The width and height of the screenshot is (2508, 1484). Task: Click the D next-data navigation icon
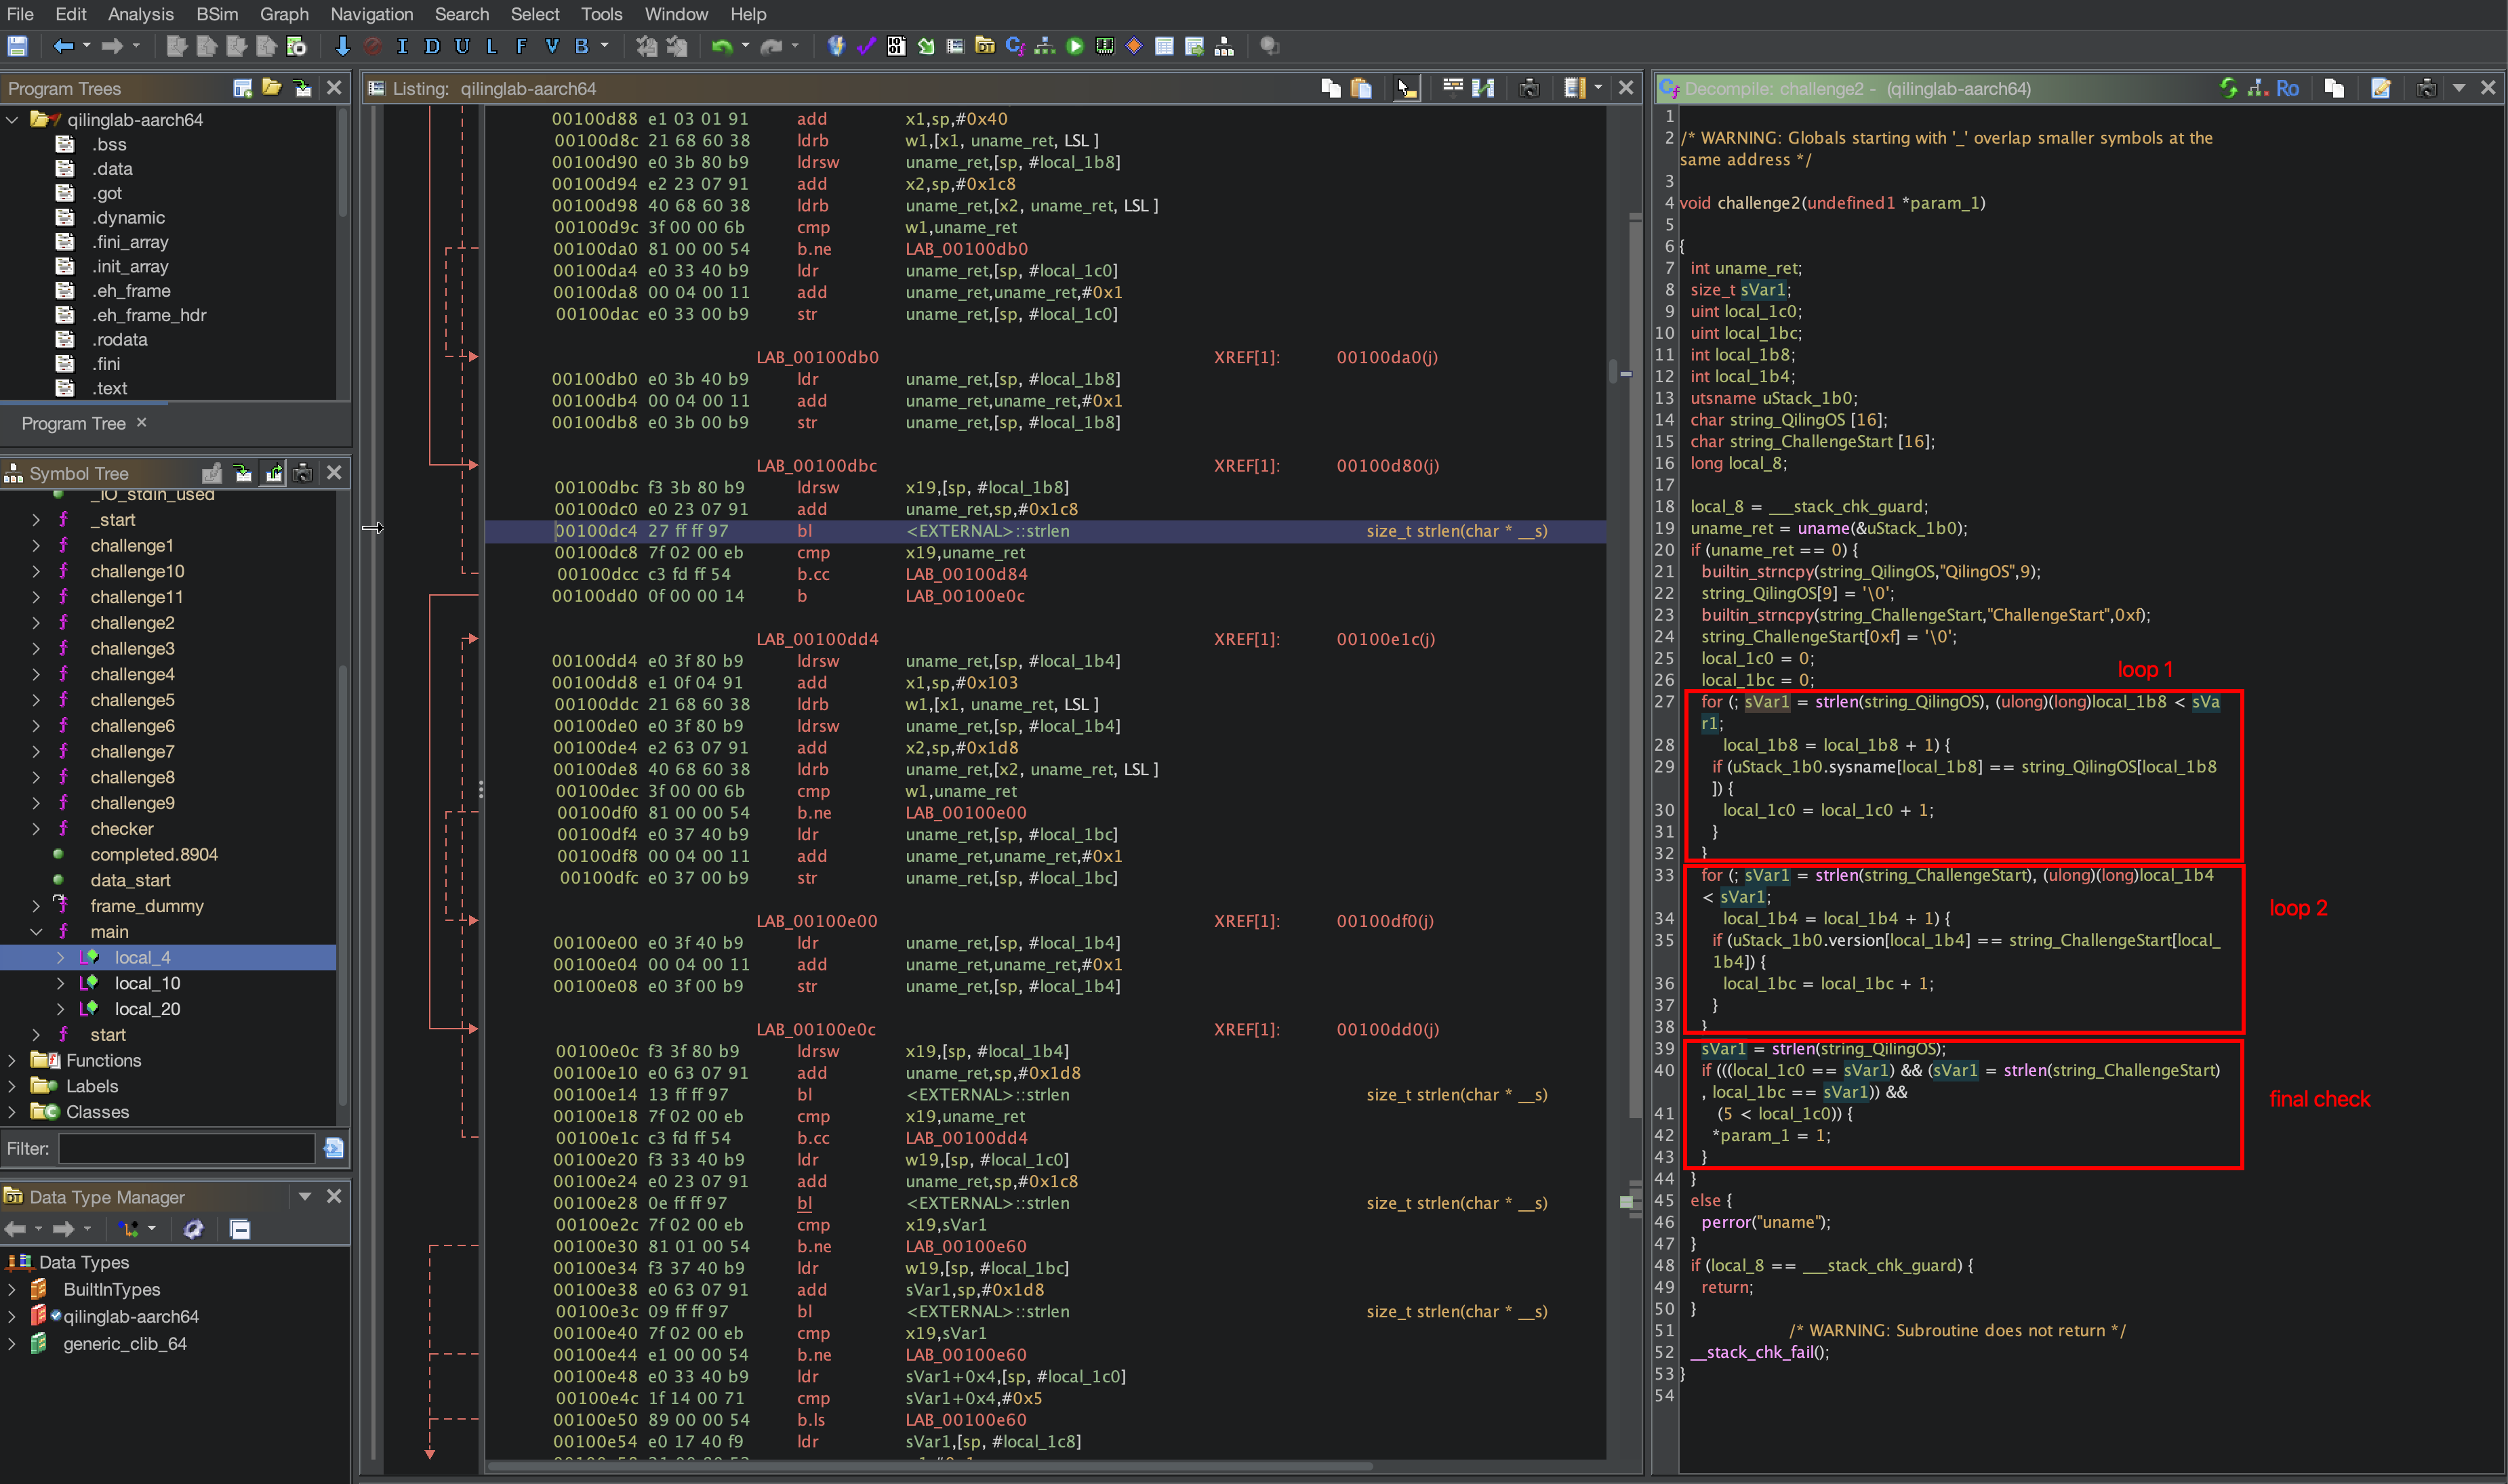(432, 46)
